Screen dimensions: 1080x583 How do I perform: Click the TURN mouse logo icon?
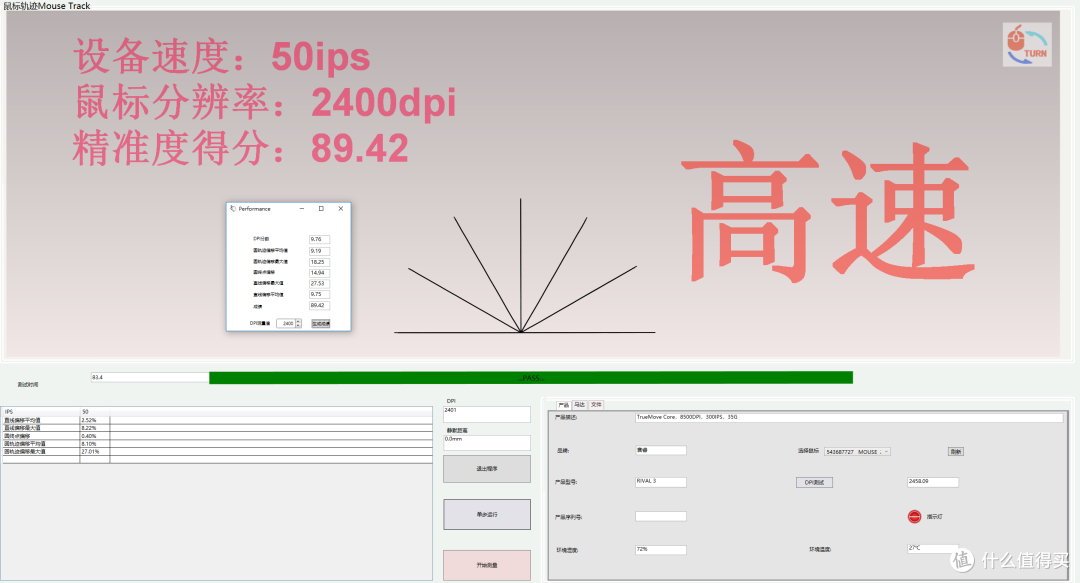click(x=1027, y=45)
